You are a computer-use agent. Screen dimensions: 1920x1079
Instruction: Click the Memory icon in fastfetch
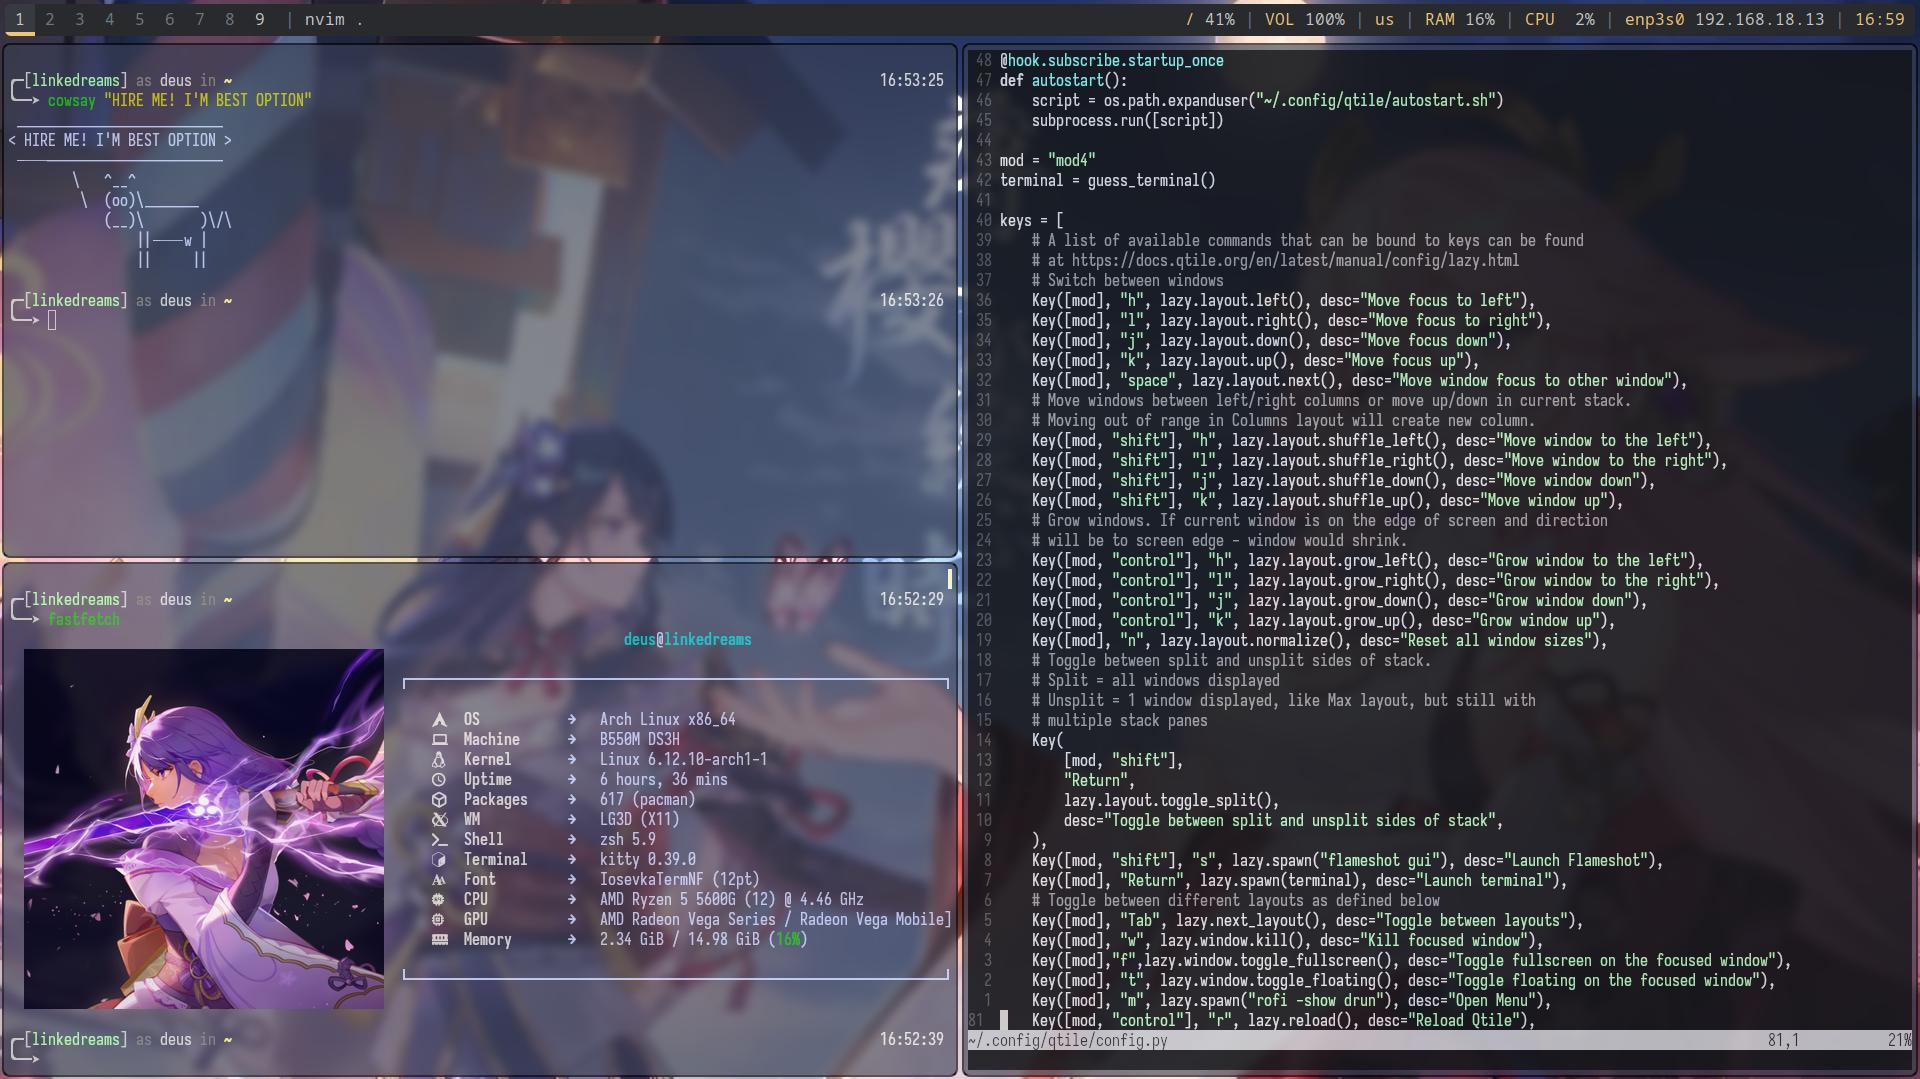(439, 939)
